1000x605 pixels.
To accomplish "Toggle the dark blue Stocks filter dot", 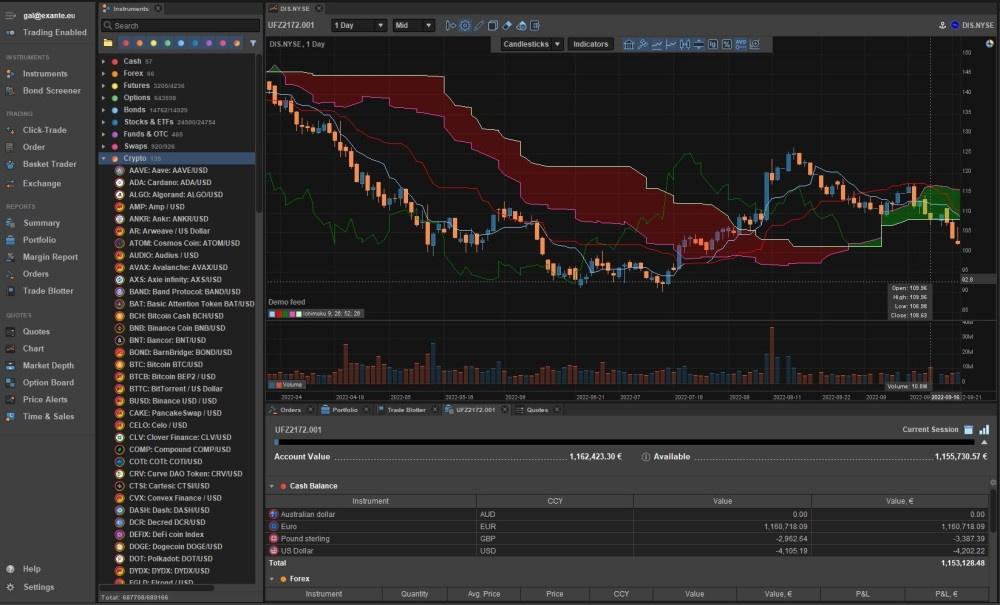I will pyautogui.click(x=195, y=43).
